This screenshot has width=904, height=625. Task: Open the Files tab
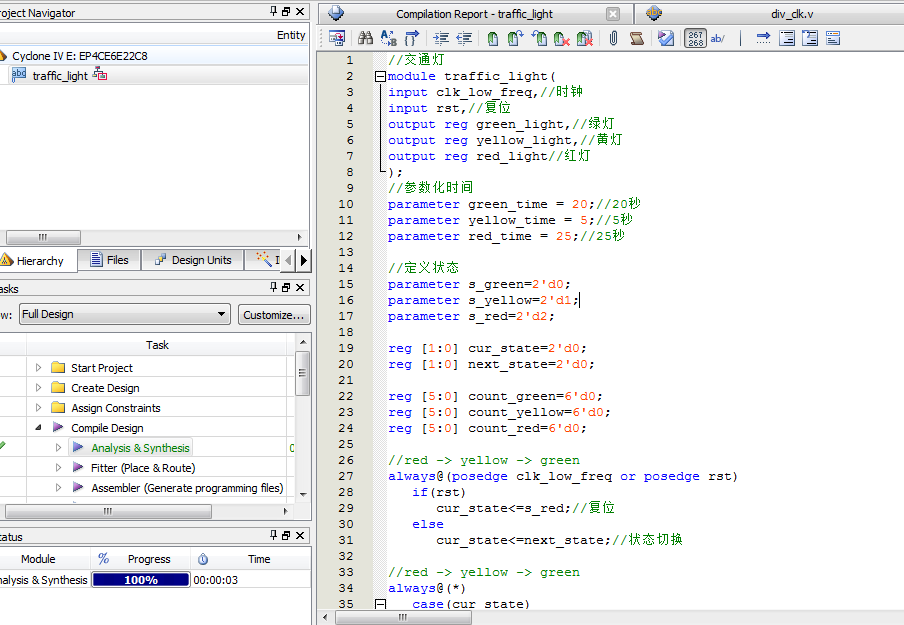click(x=110, y=260)
